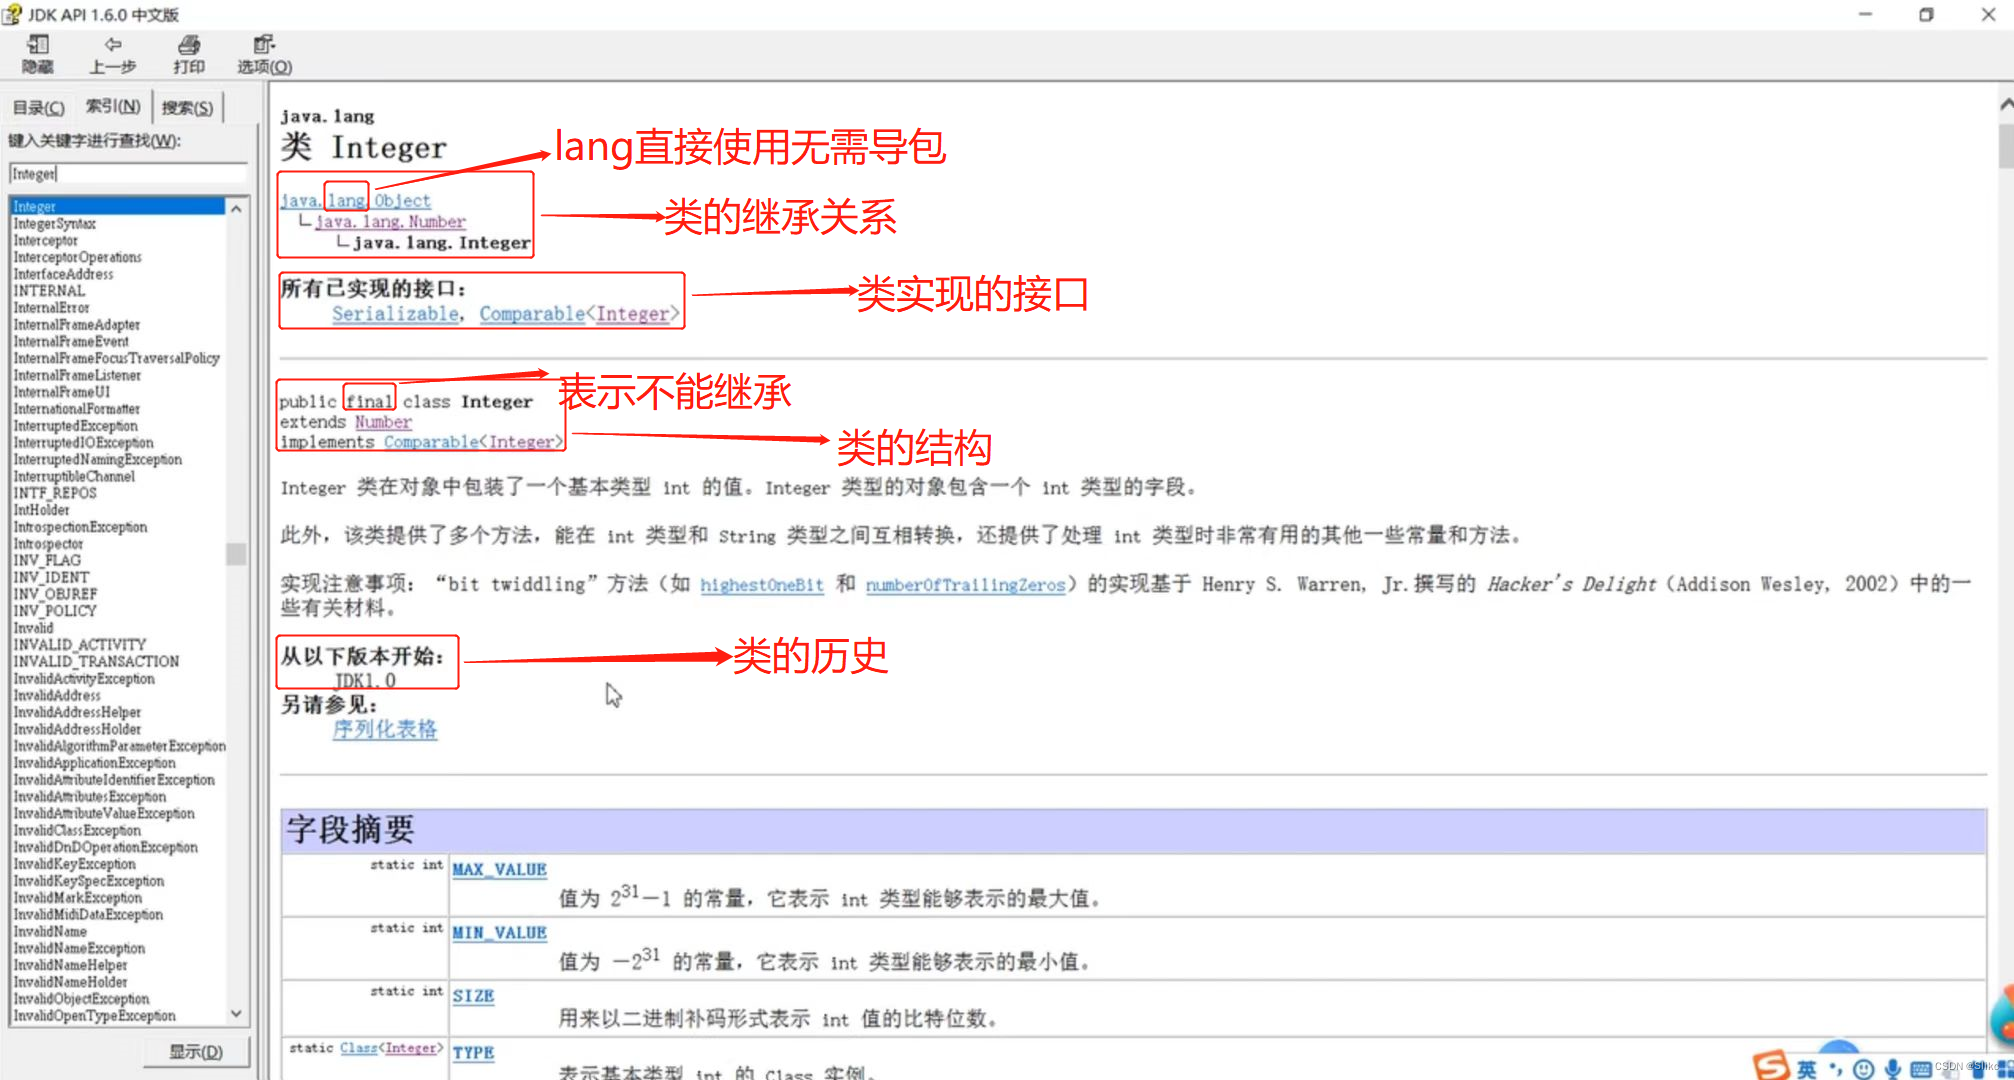Screen dimensions: 2014x1080
Task: Open the Index (索引) tab
Action: pyautogui.click(x=113, y=106)
